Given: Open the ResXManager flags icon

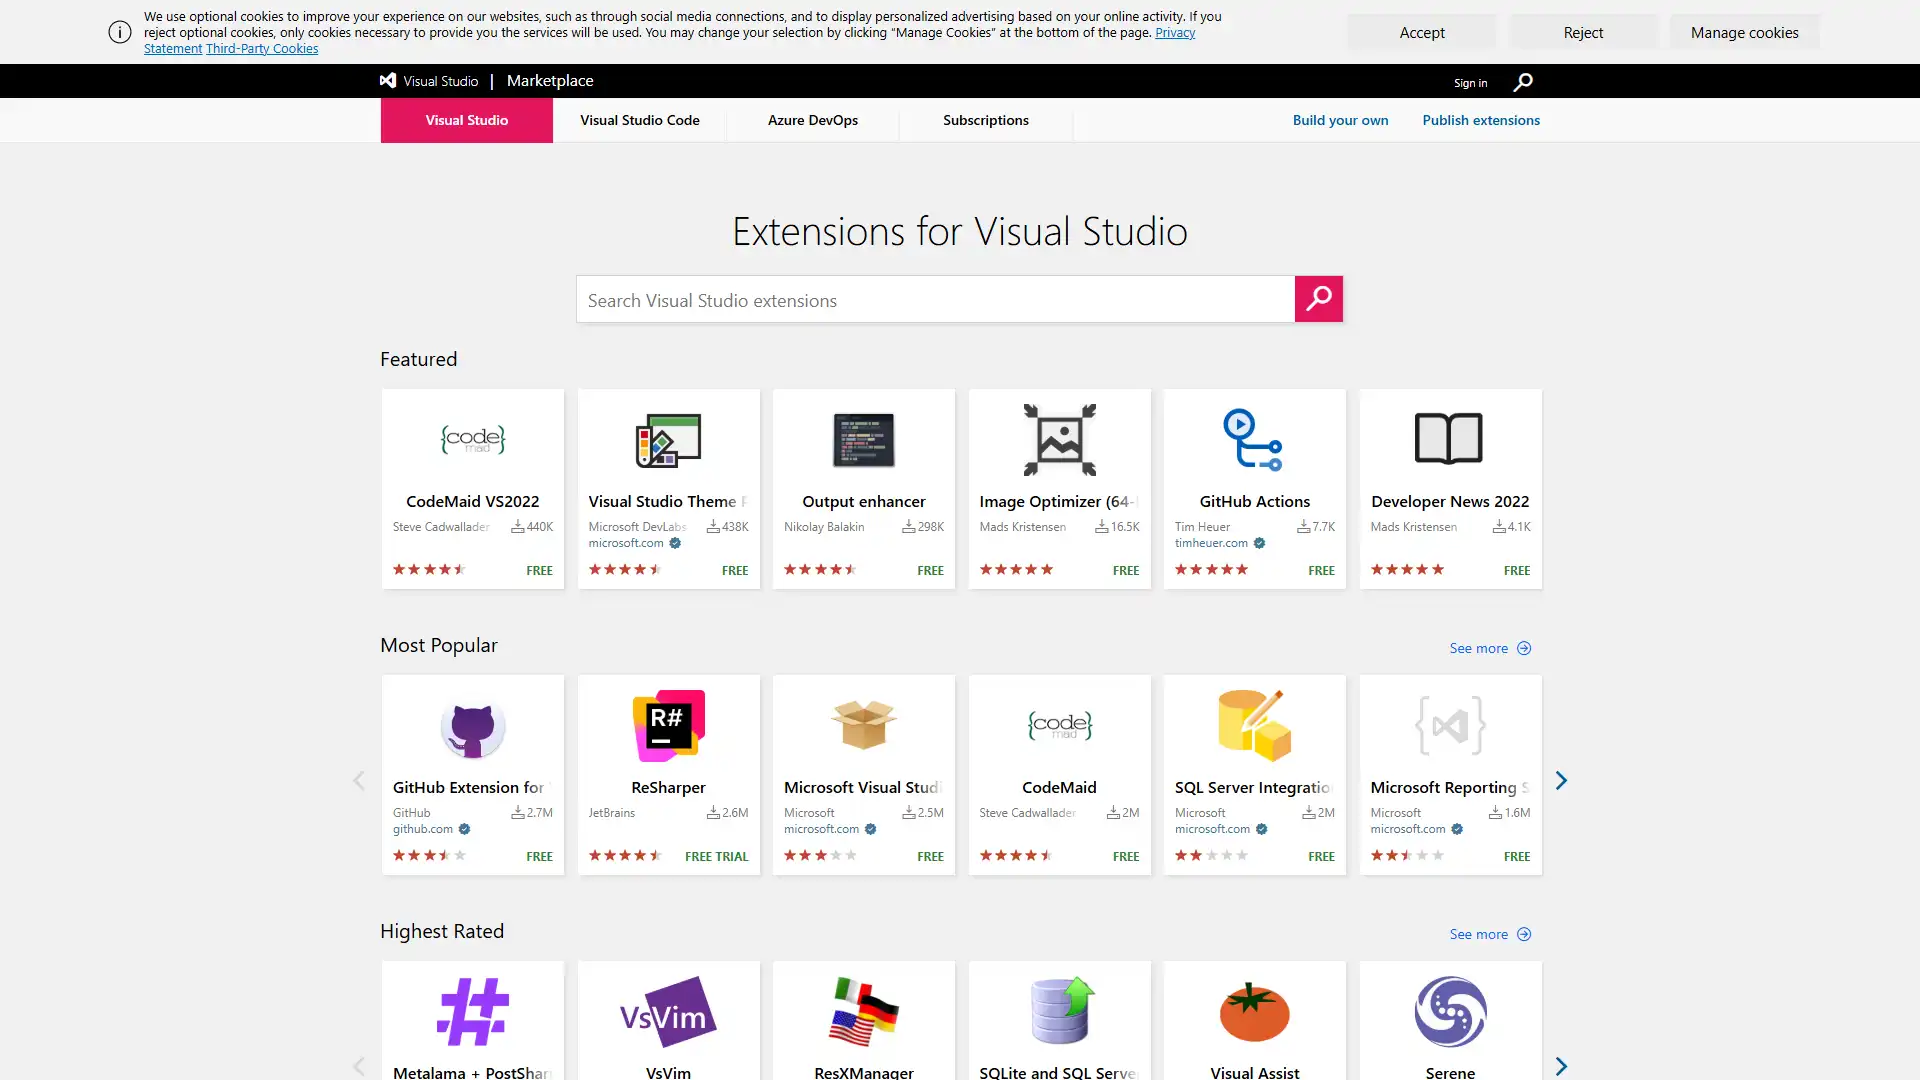Looking at the screenshot, I should coord(864,1012).
